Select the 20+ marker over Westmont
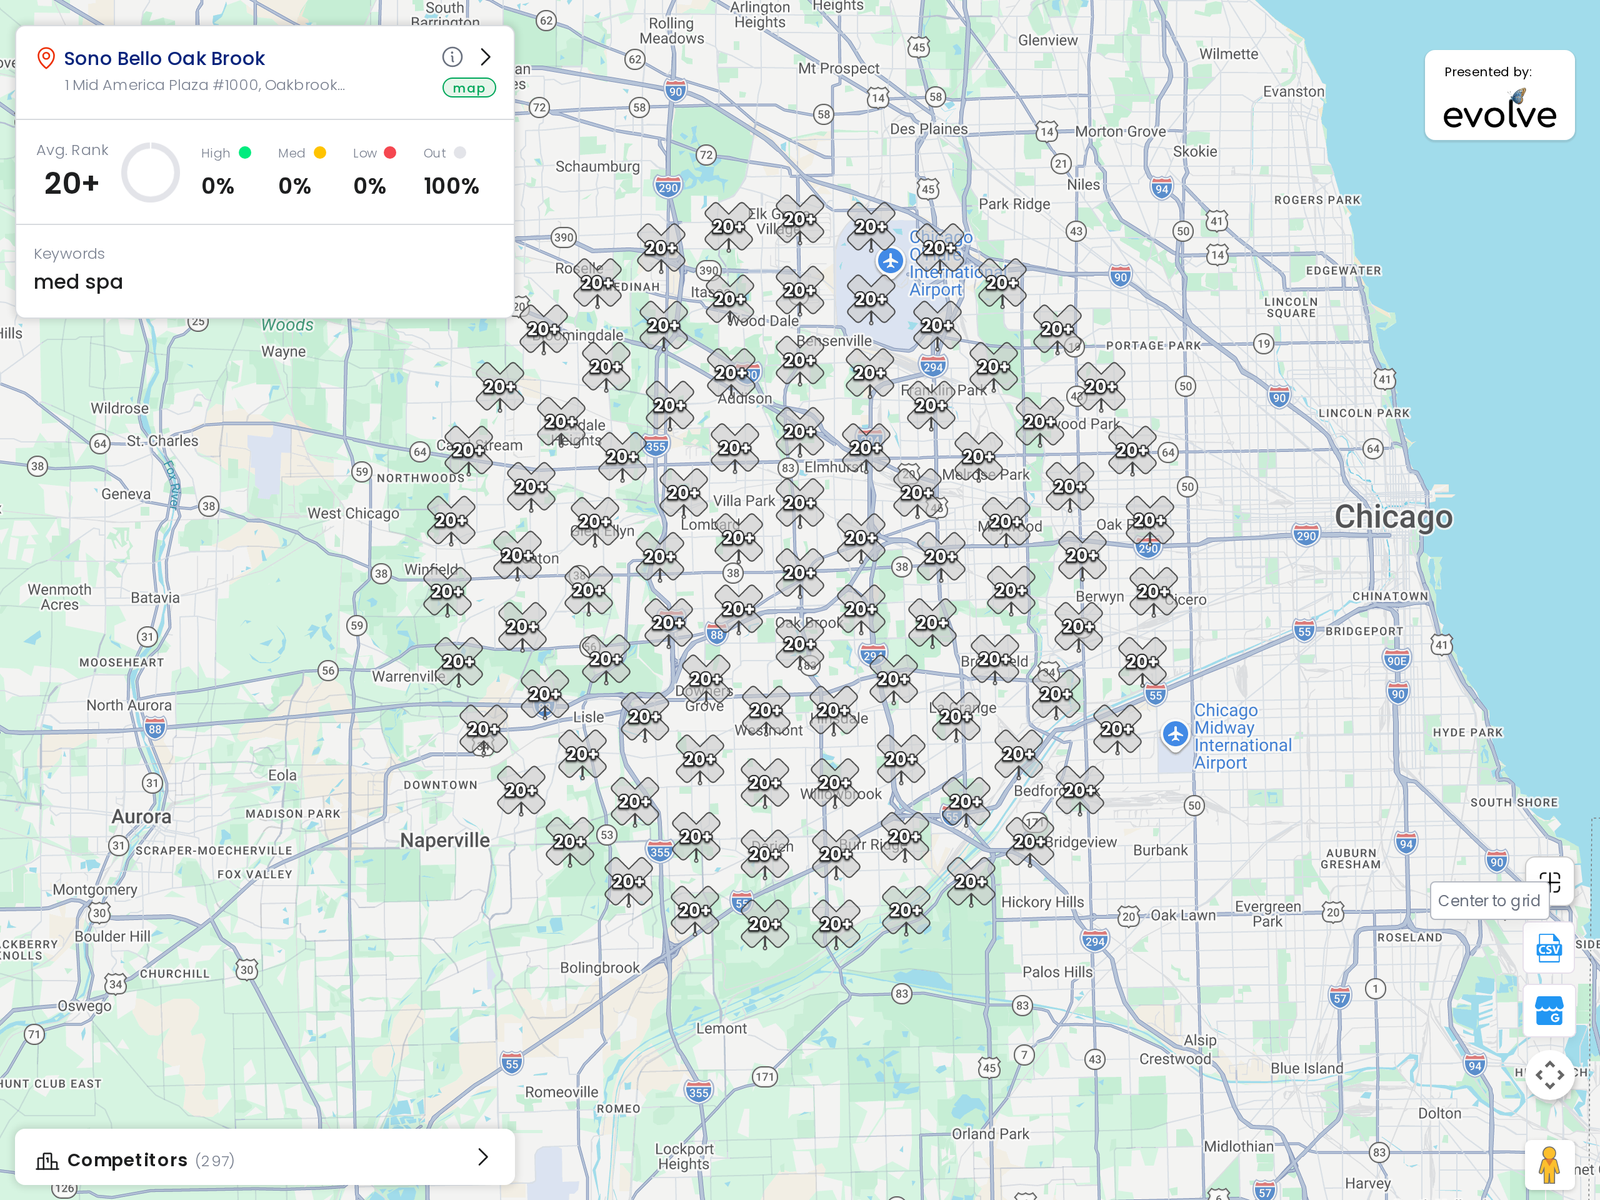Screen dimensions: 1600x1200 point(766,711)
